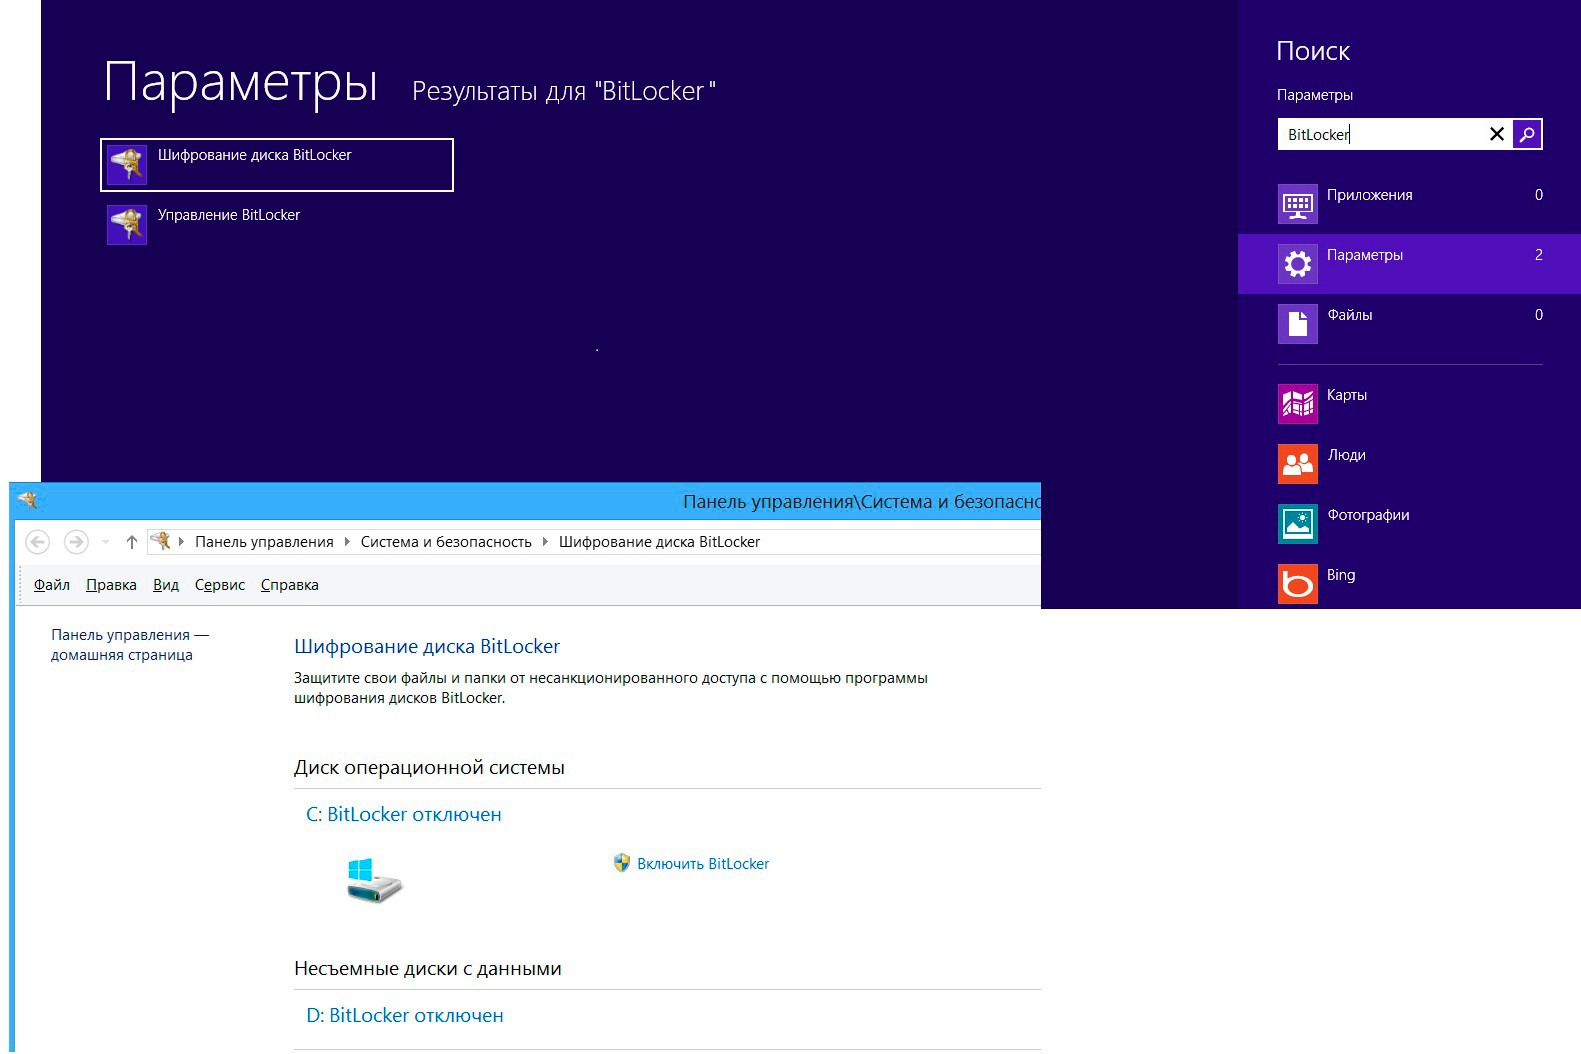Image resolution: width=1581 pixels, height=1054 pixels.
Task: Expand the System and Security breadcrumb arrow
Action: 545,542
